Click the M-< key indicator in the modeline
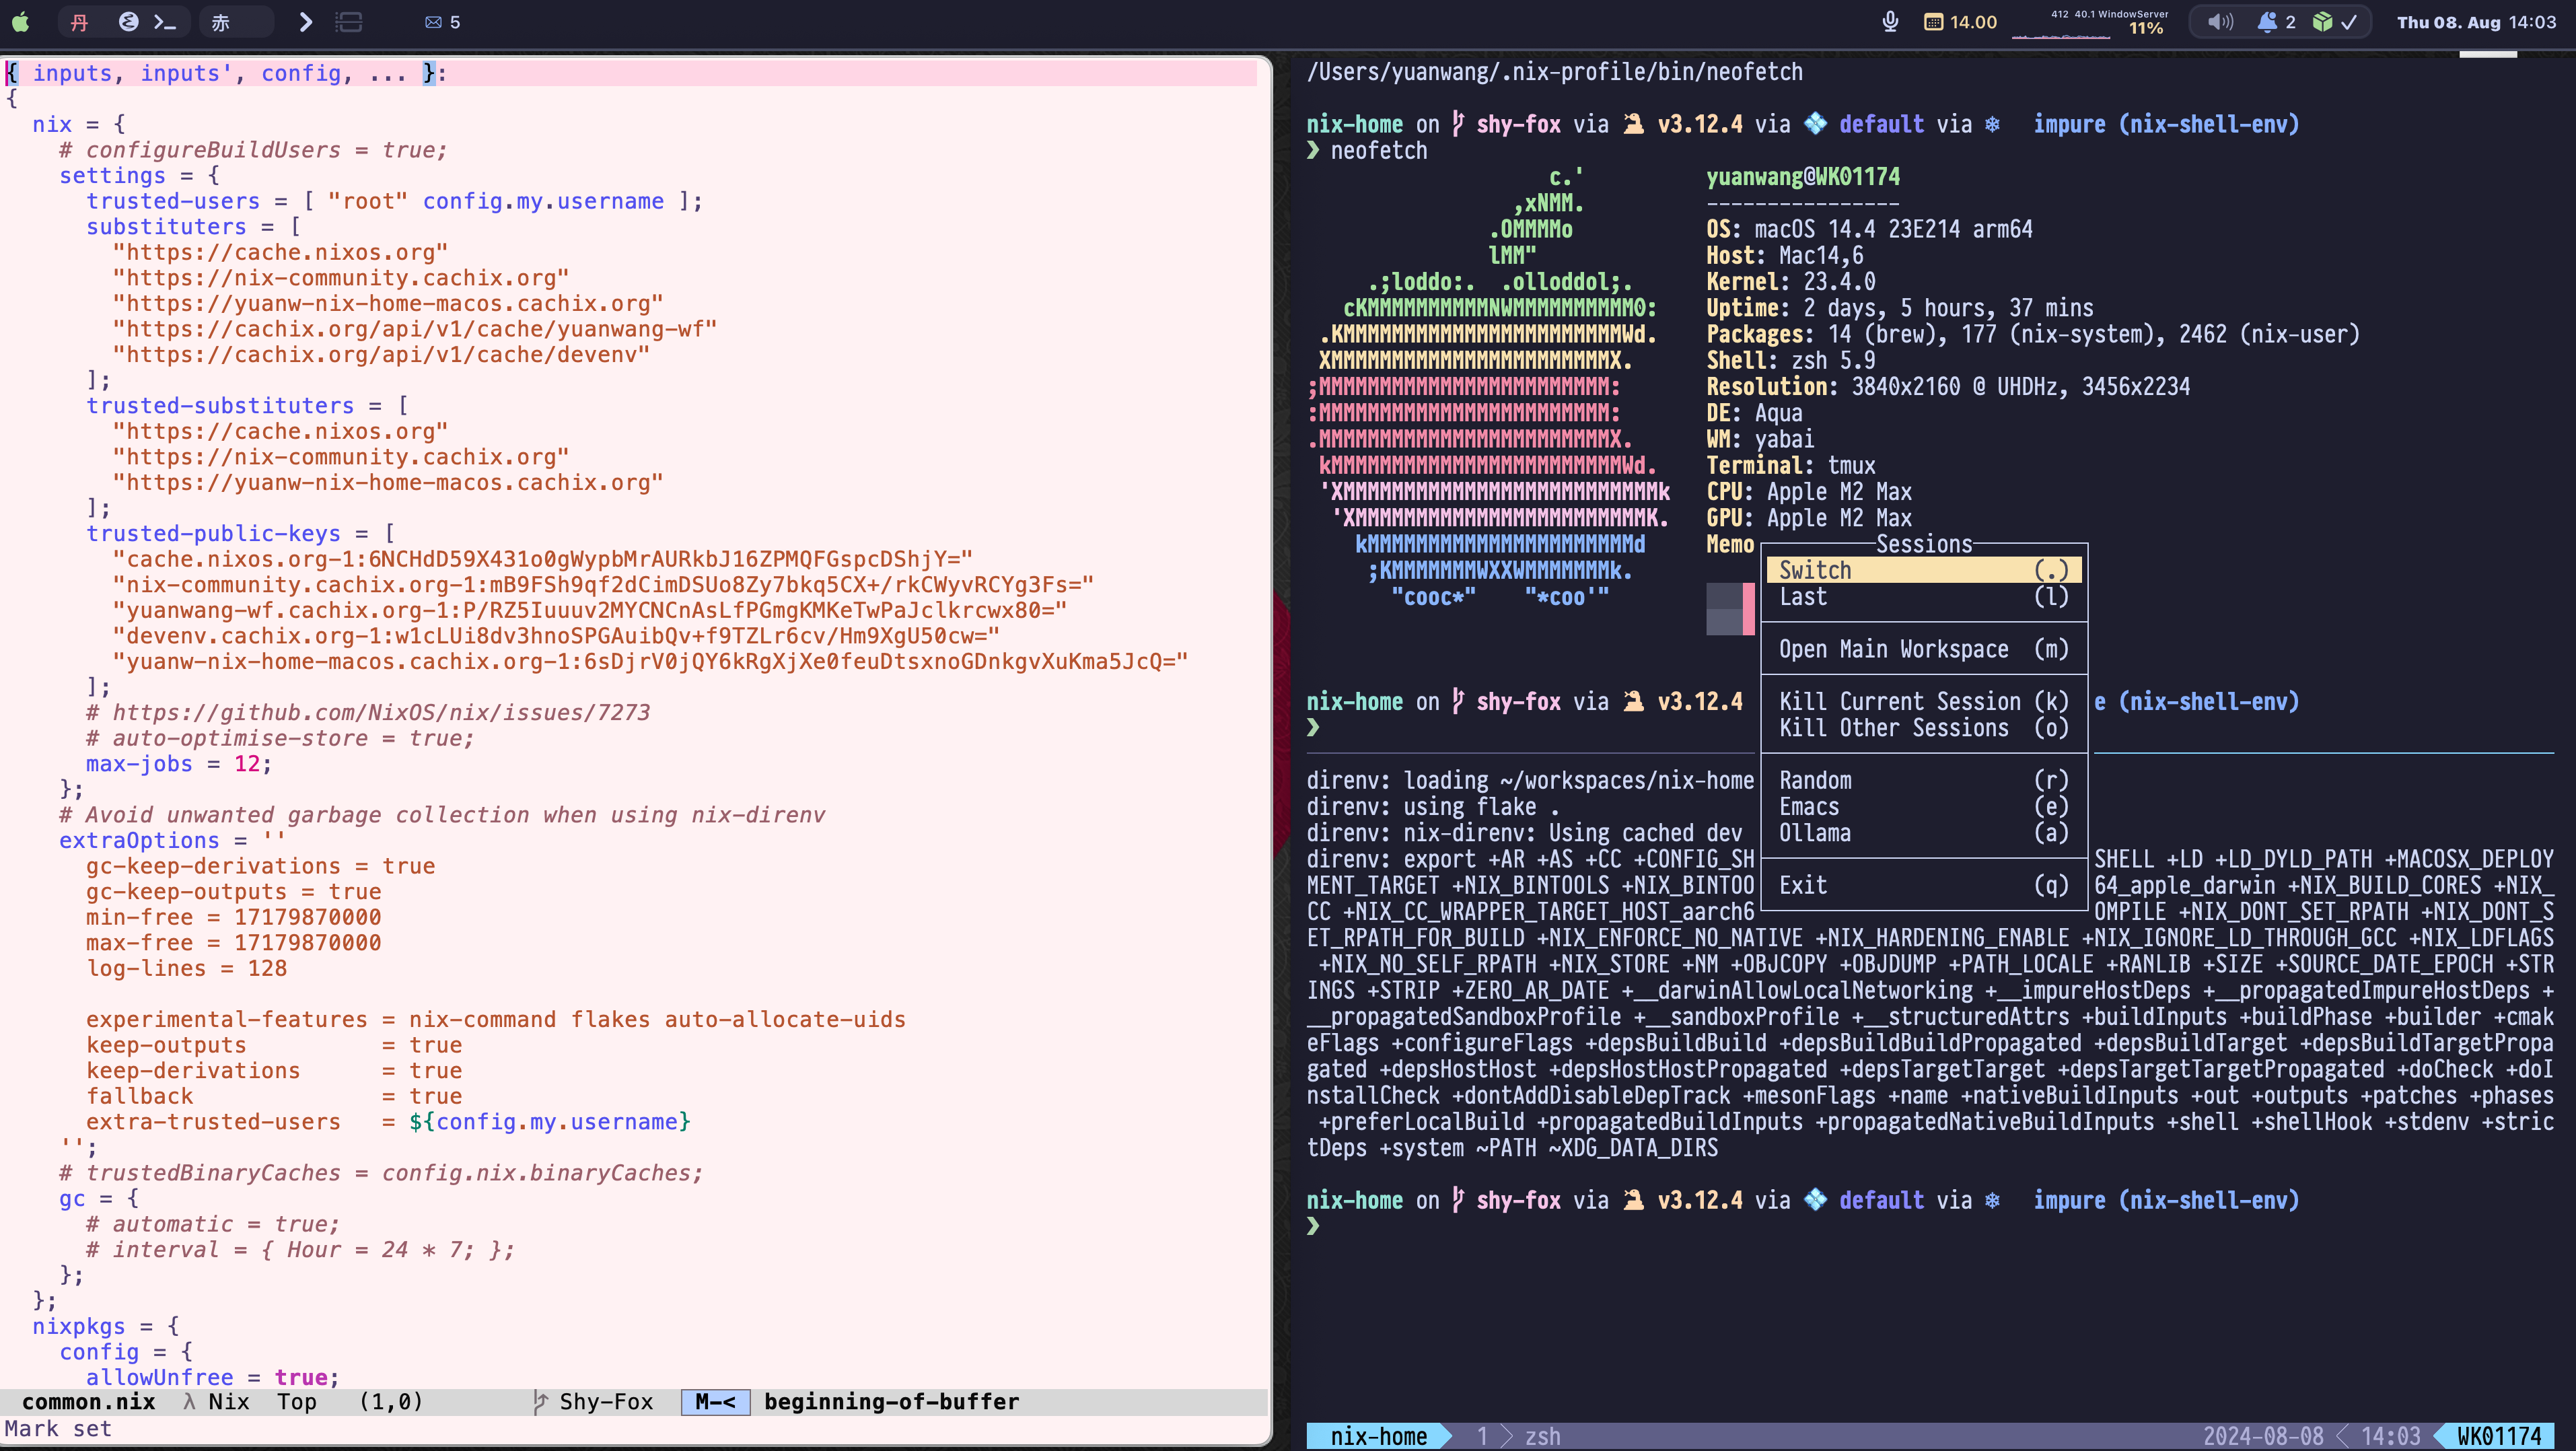 tap(715, 1402)
